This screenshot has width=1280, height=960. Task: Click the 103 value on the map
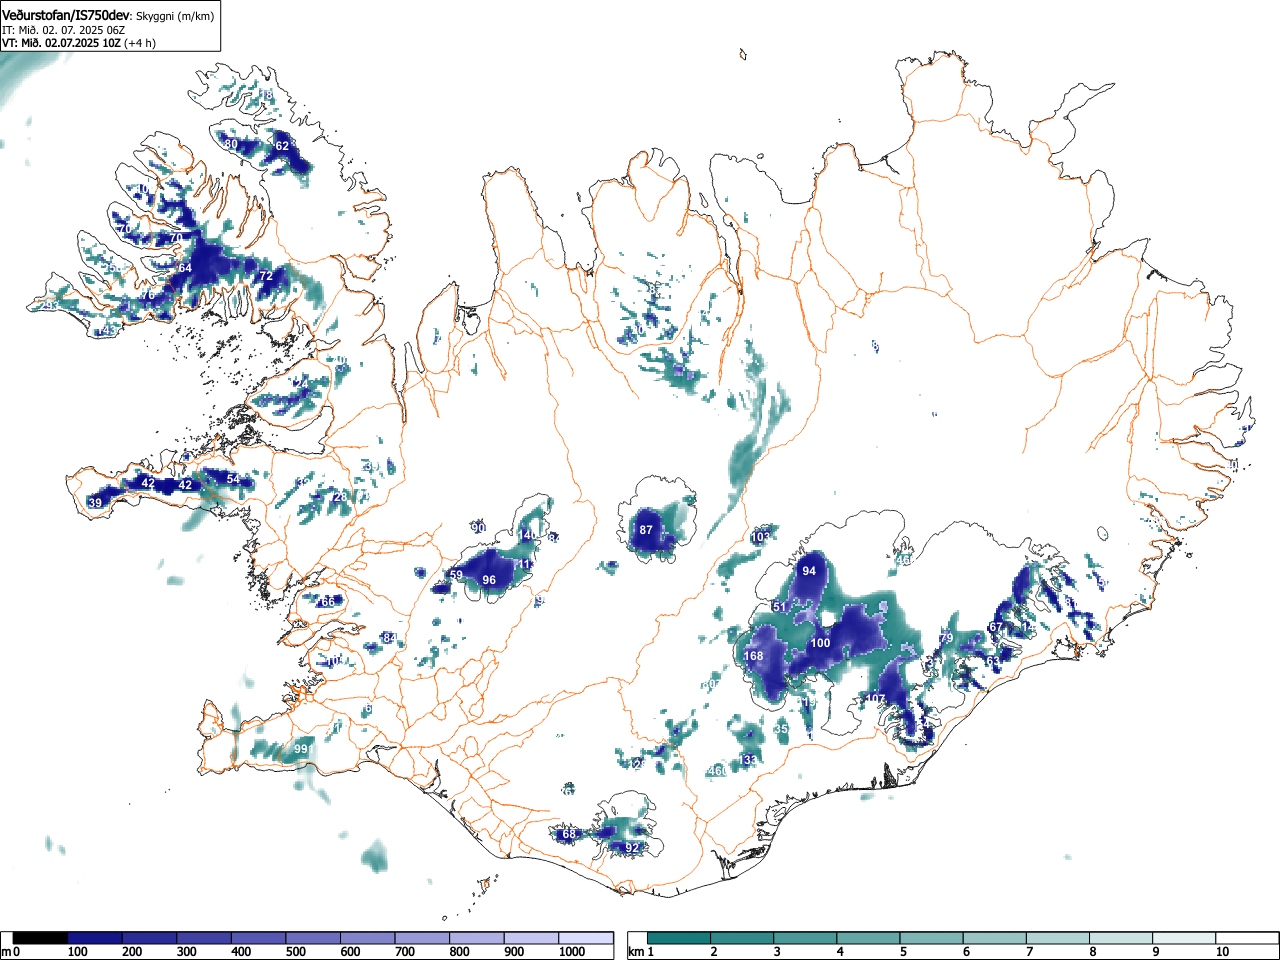(761, 537)
